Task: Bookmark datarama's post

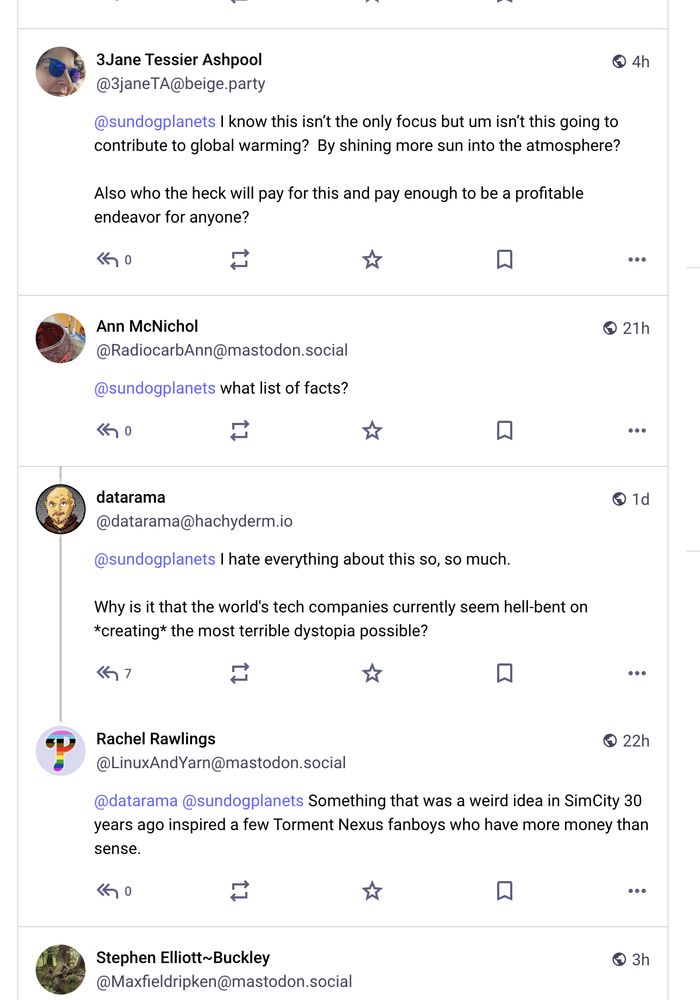Action: pyautogui.click(x=505, y=673)
